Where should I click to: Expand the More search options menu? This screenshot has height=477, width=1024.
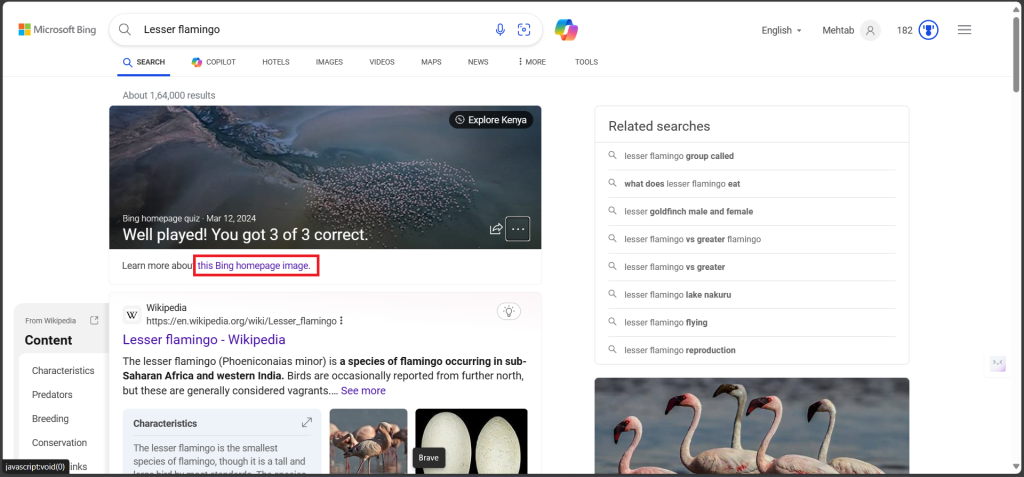coord(532,62)
